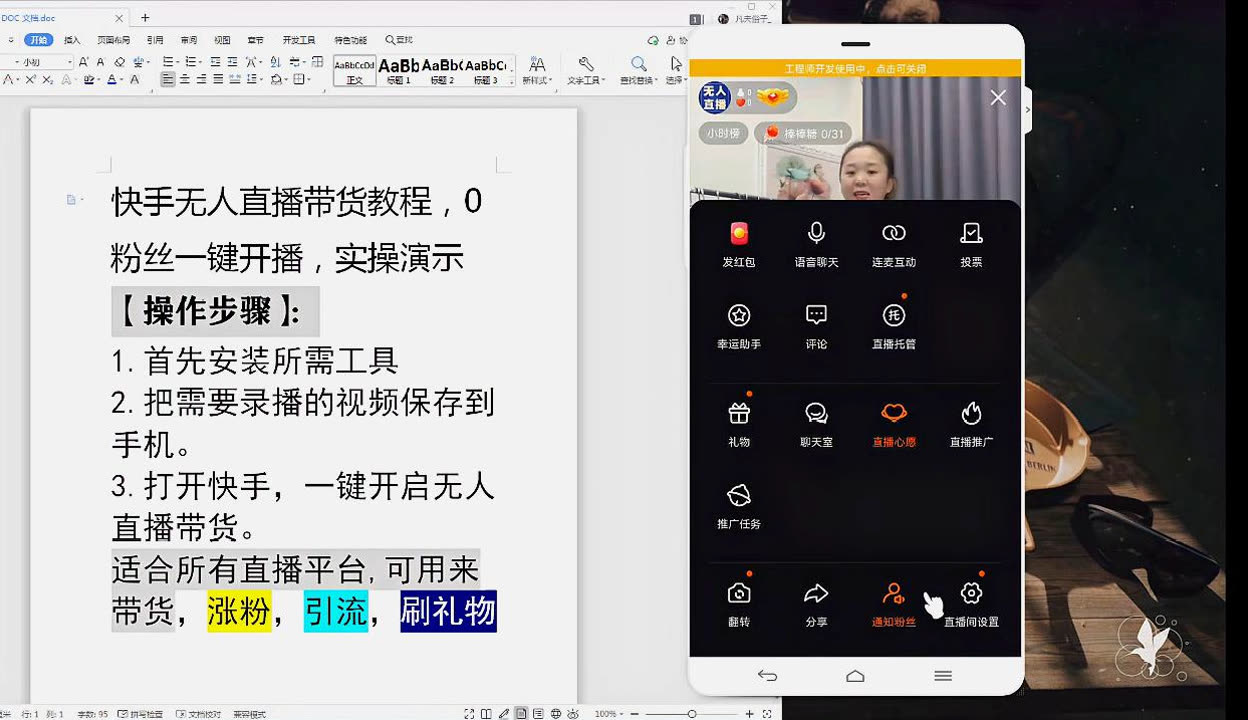Apply the 标题 2 heading style
Image resolution: width=1248 pixels, height=720 pixels.
pos(441,71)
